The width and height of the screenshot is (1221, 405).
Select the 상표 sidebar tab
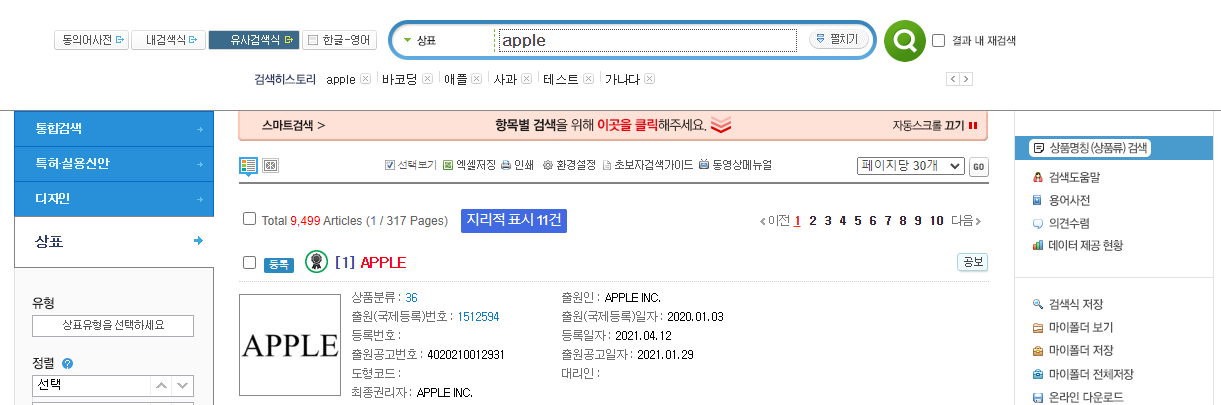pyautogui.click(x=114, y=241)
